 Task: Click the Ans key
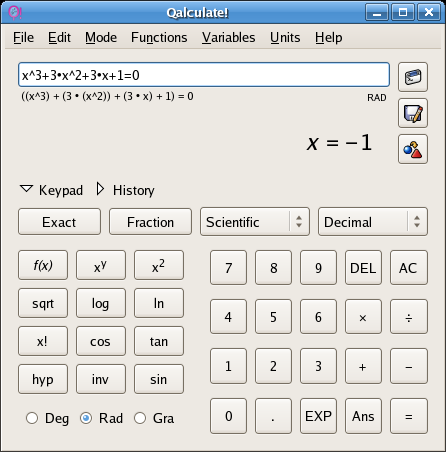[363, 416]
